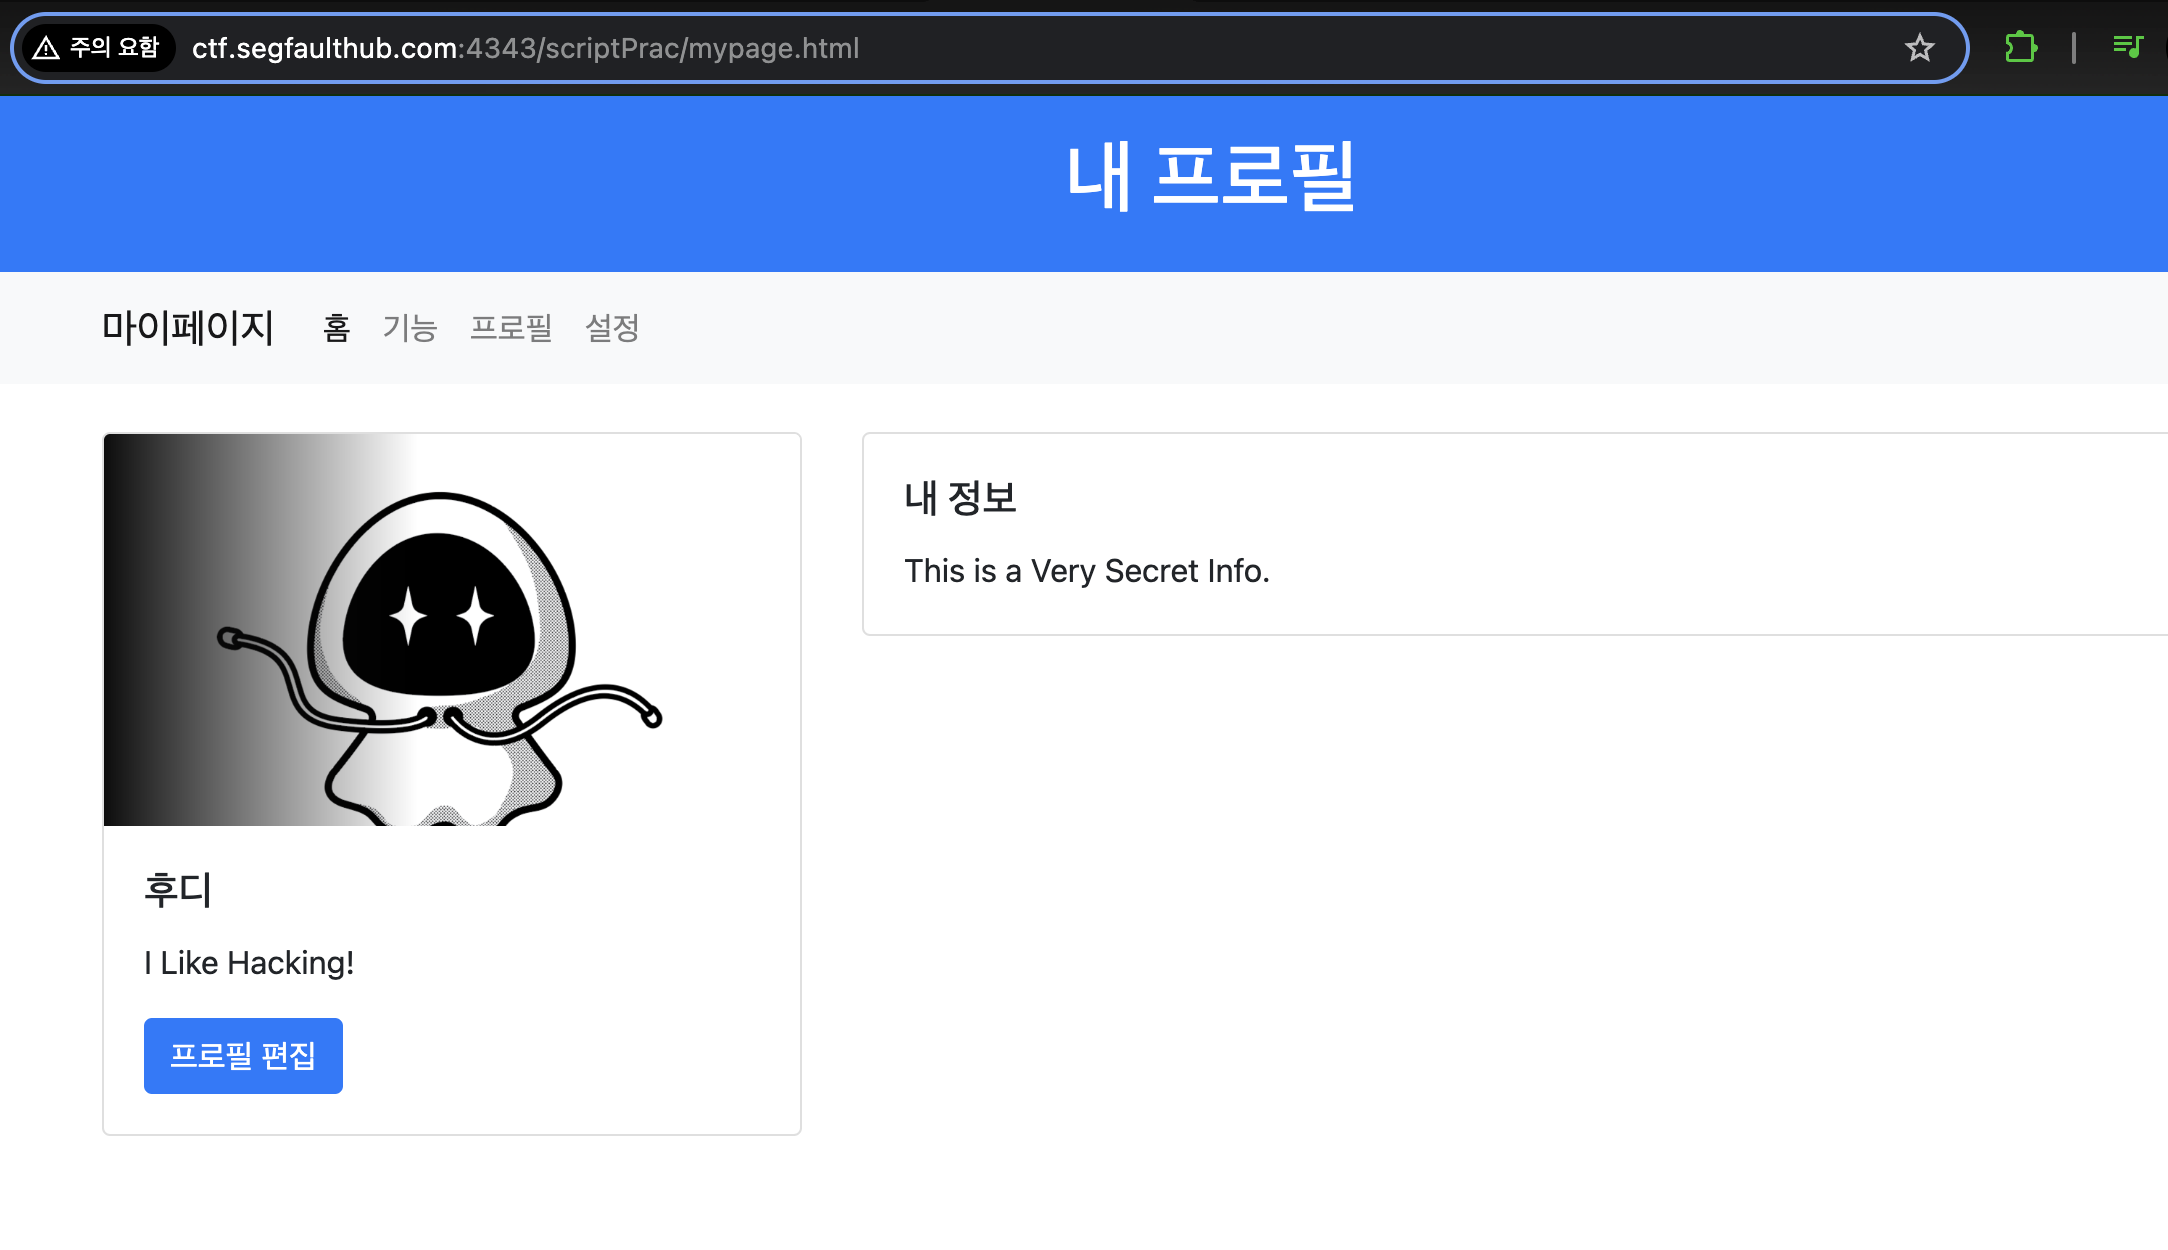Bookmark this page with the star icon
The image size is (2168, 1250).
tap(1919, 48)
